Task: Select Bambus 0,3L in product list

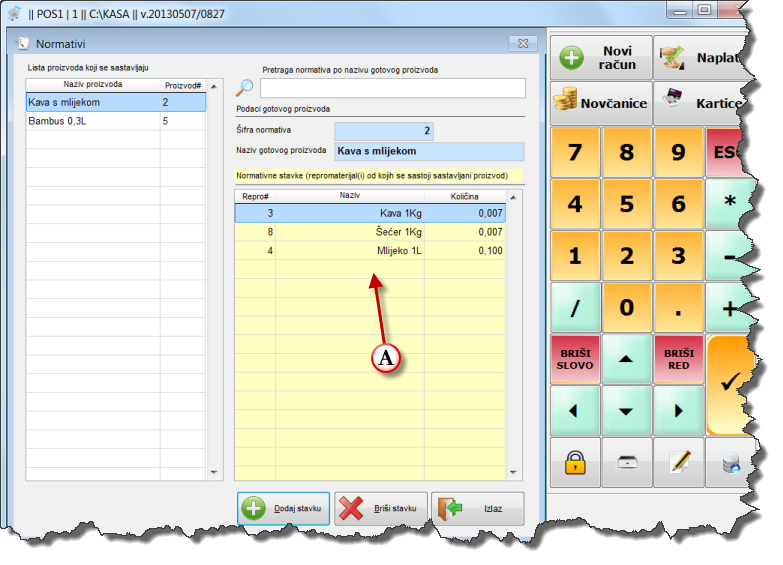Action: pyautogui.click(x=92, y=121)
